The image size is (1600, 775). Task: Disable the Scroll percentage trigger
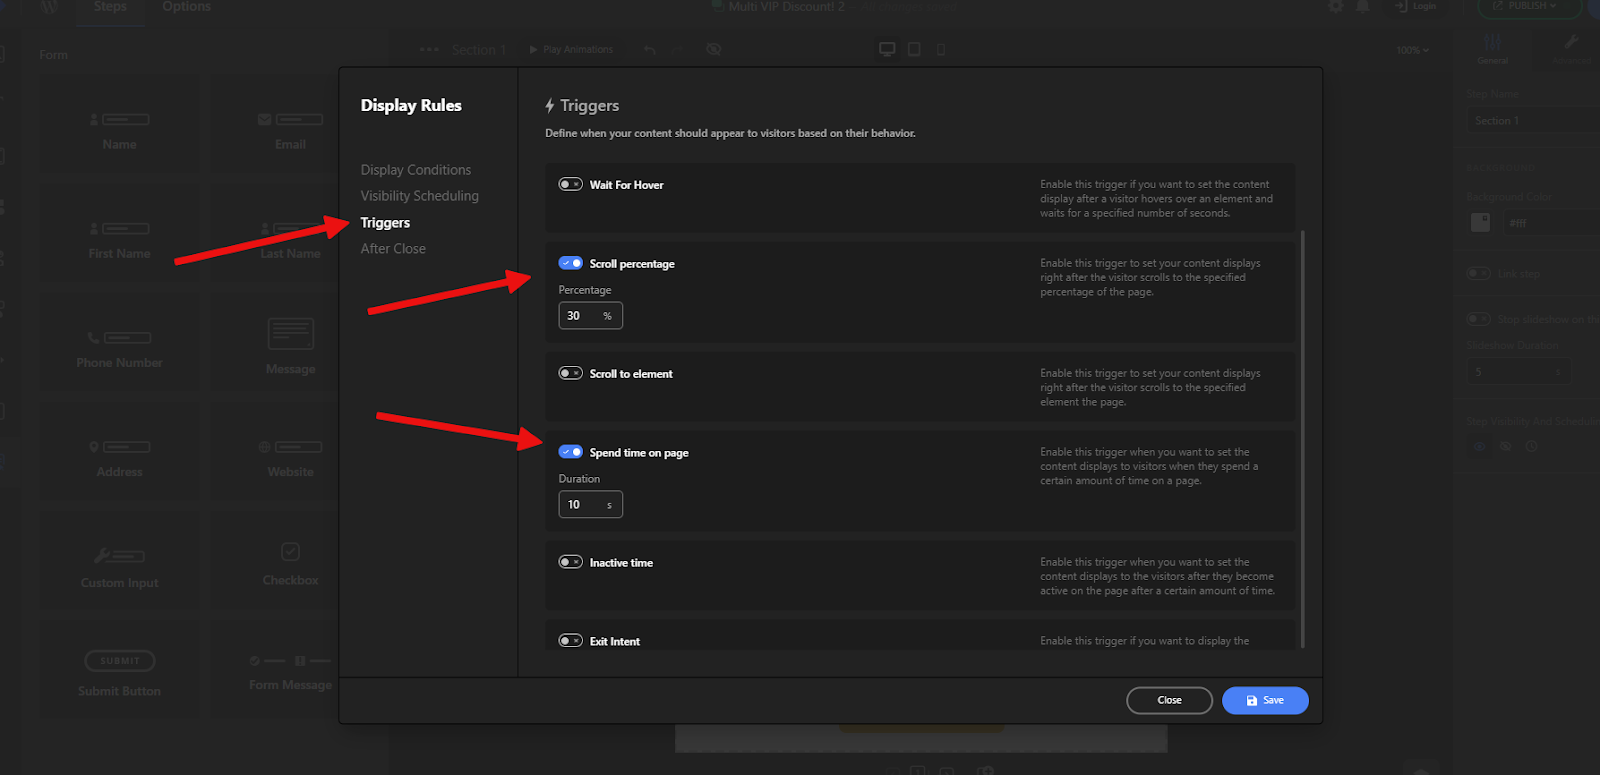[570, 263]
